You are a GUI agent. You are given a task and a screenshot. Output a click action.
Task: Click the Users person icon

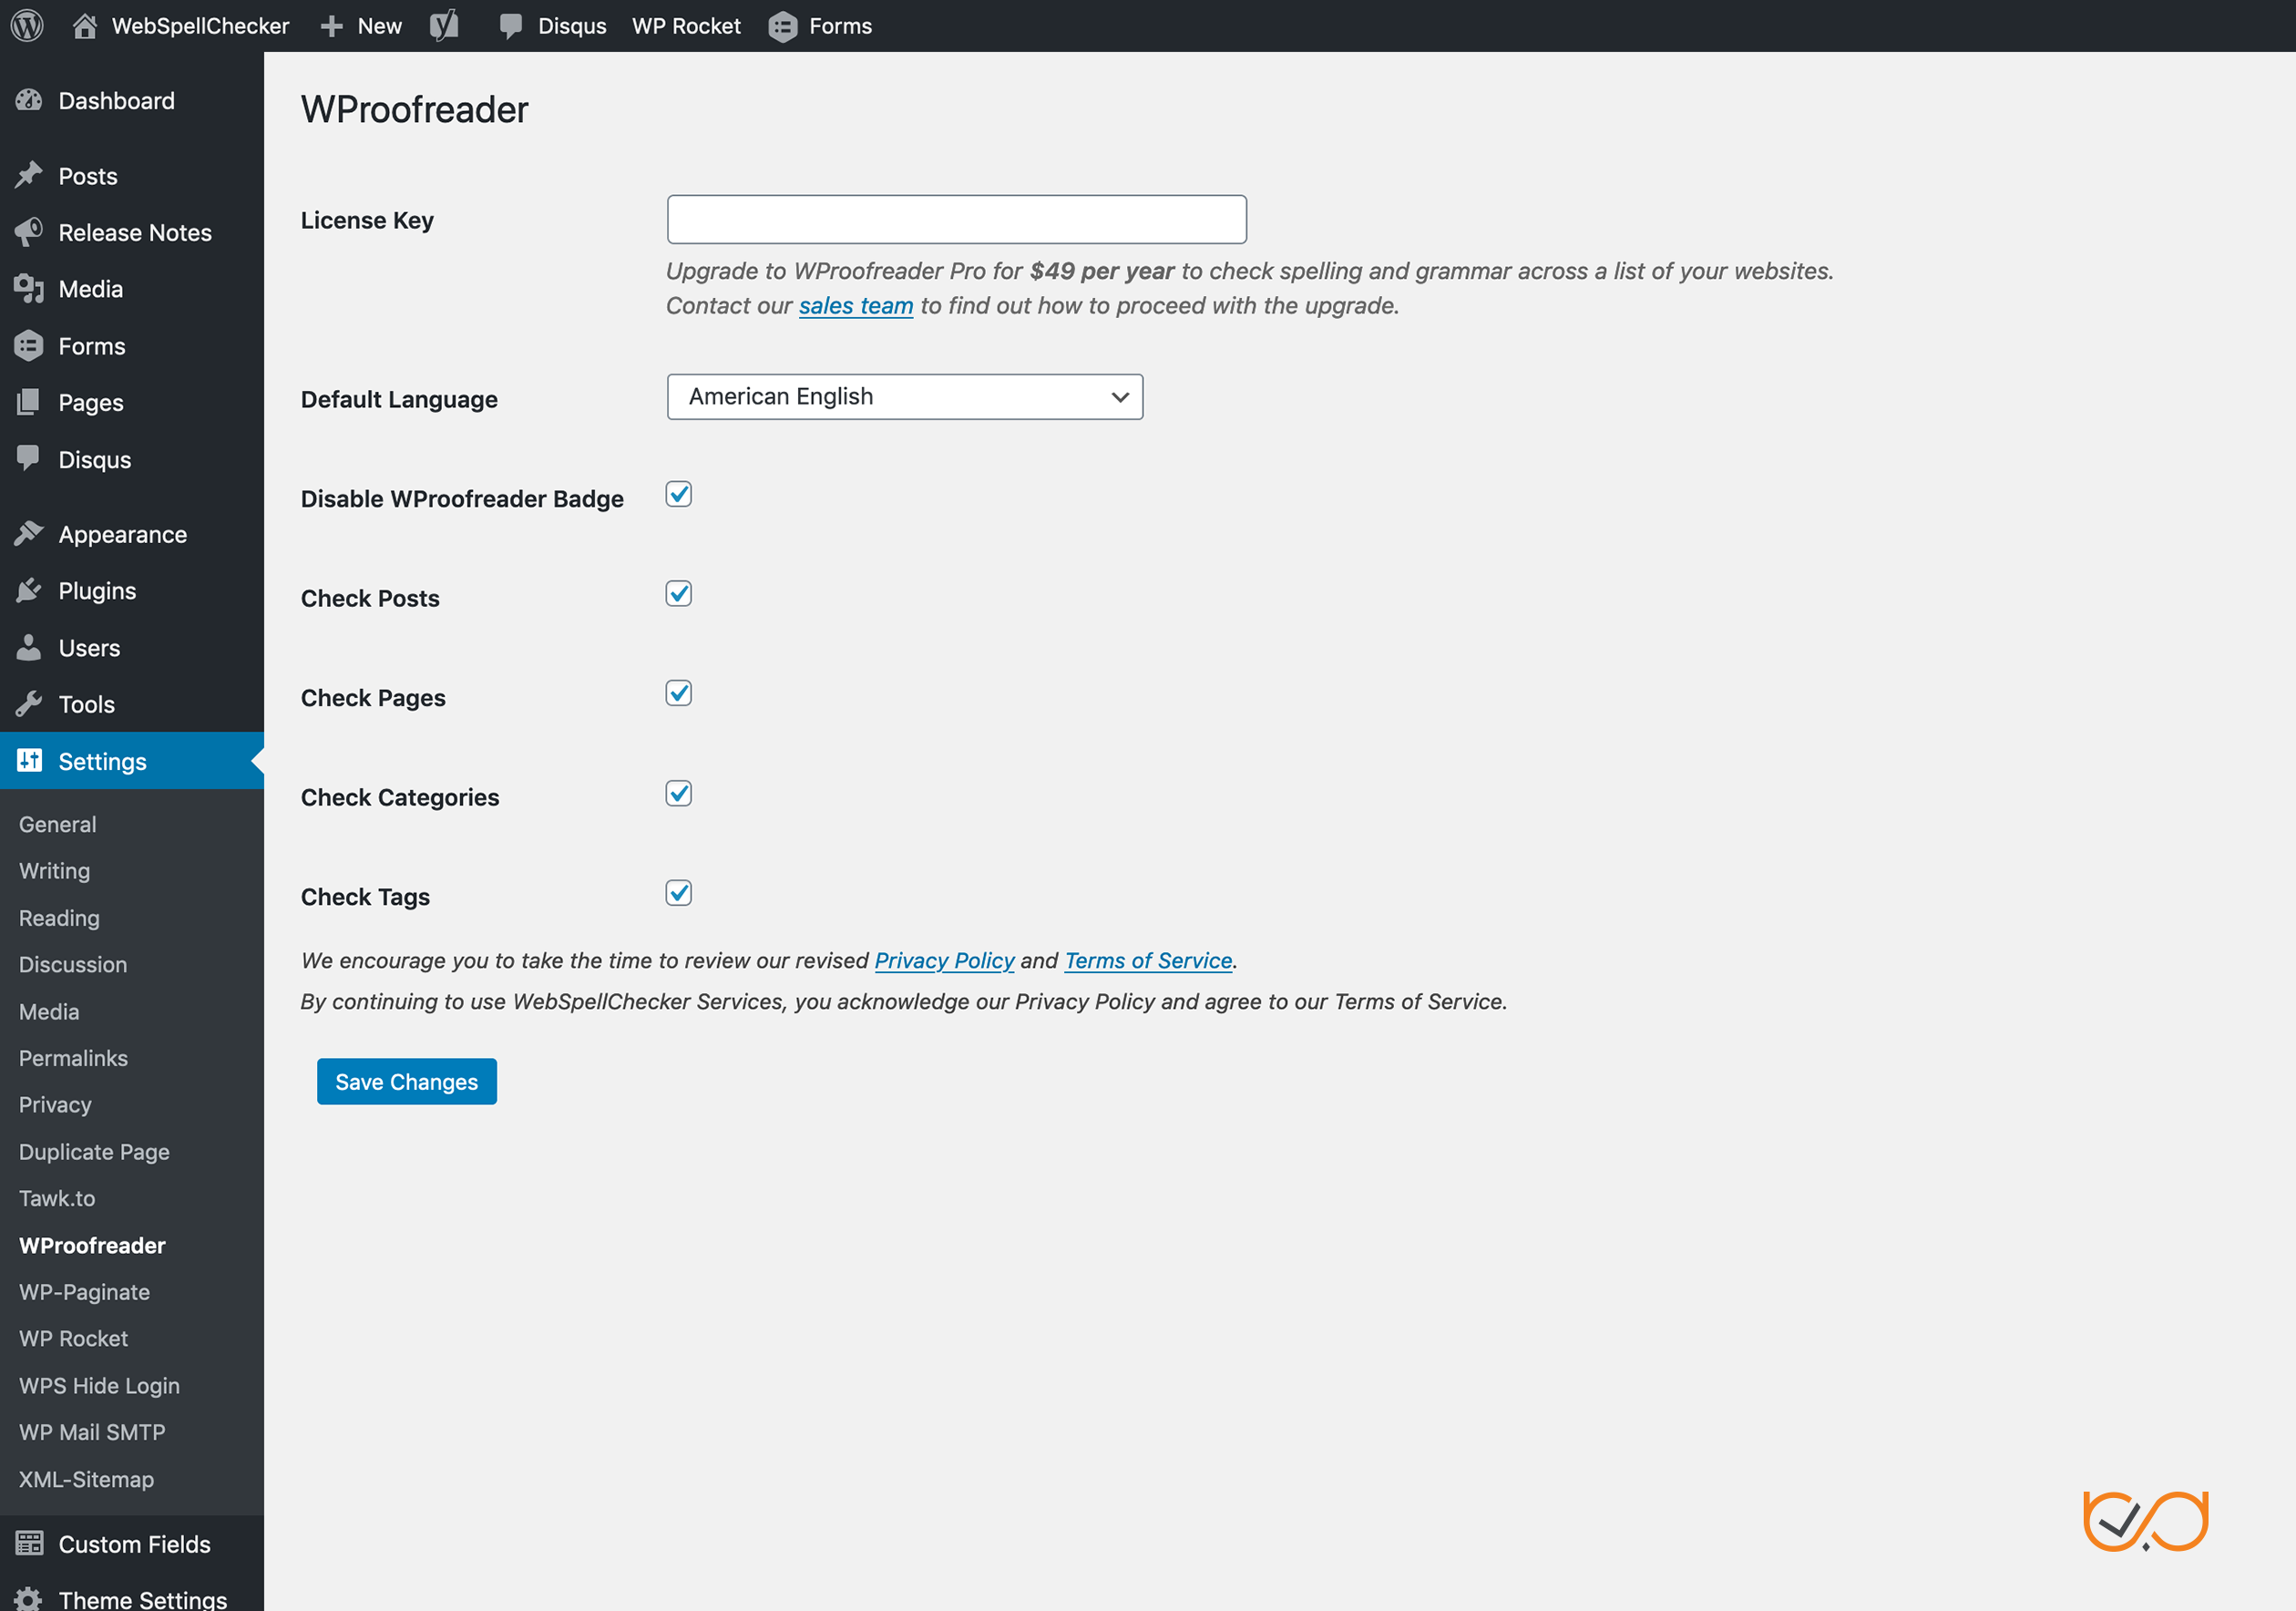tap(29, 647)
